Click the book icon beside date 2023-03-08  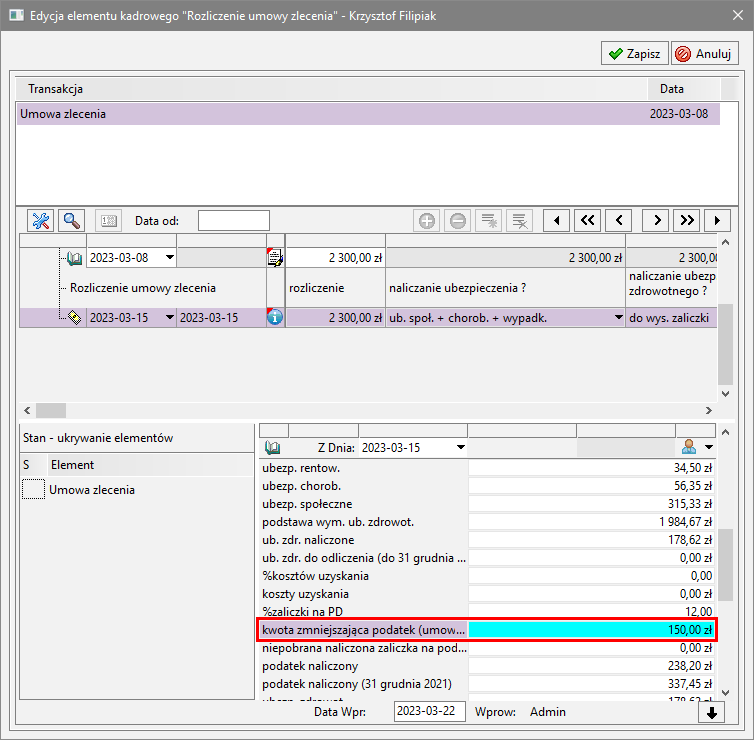pos(75,258)
